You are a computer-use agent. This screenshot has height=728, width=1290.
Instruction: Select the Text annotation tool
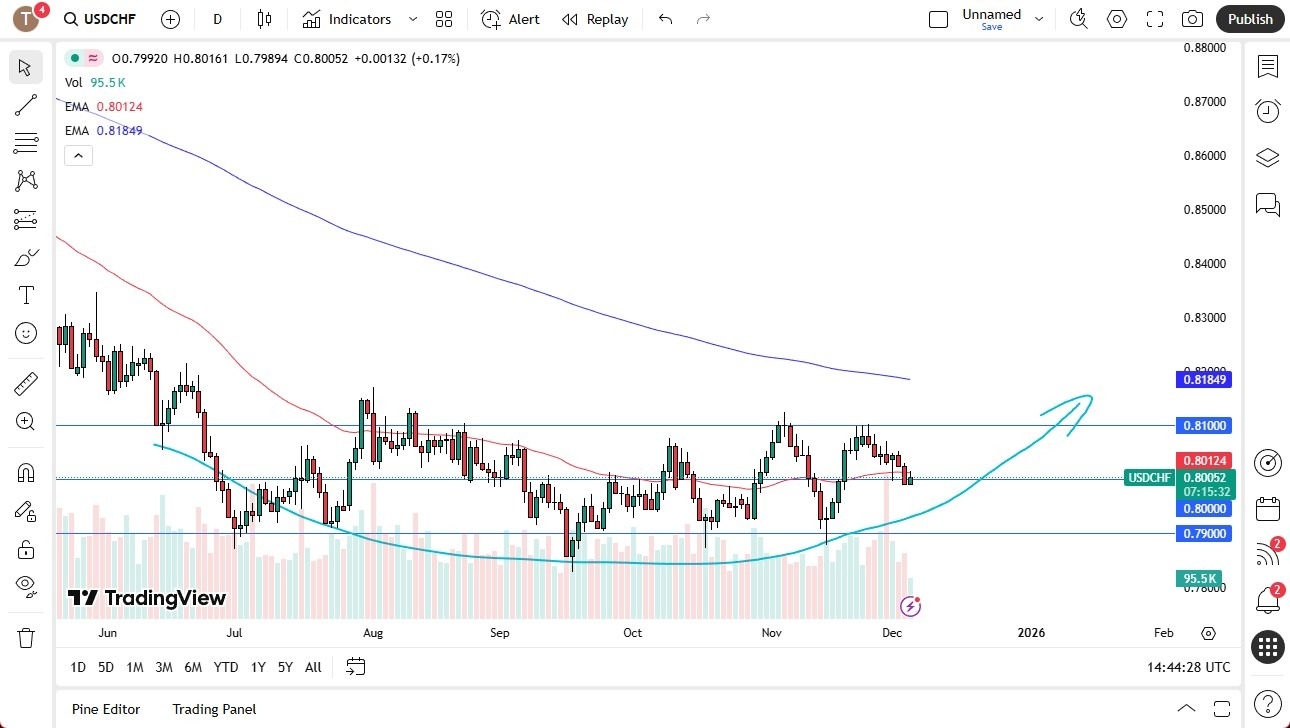click(x=26, y=295)
